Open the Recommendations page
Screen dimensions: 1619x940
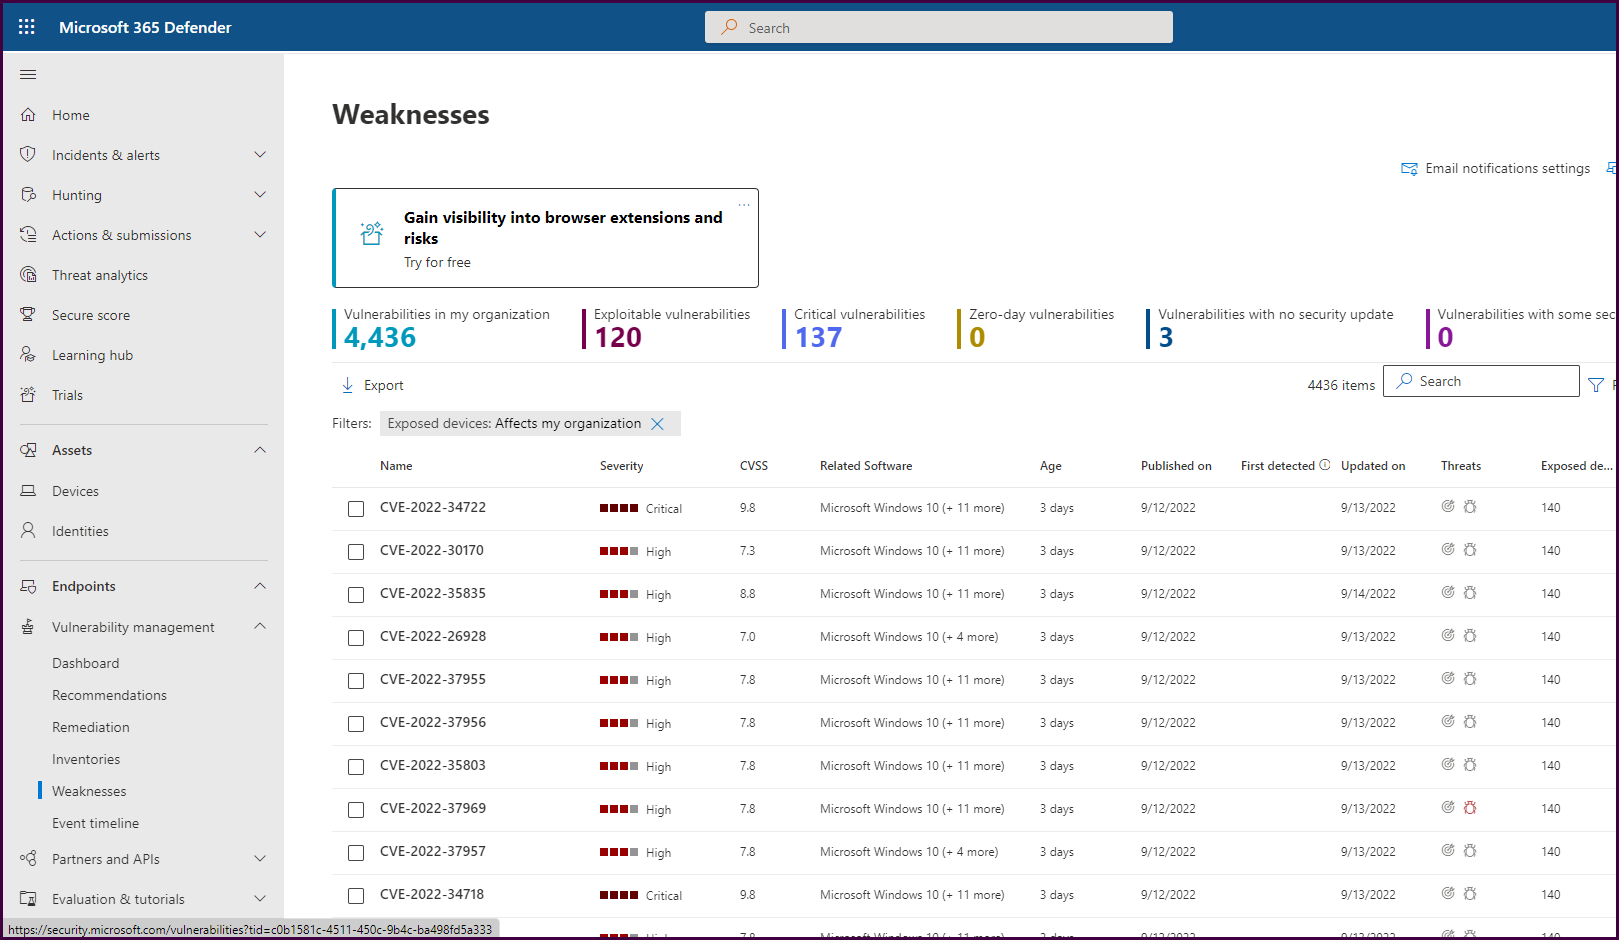(x=109, y=694)
